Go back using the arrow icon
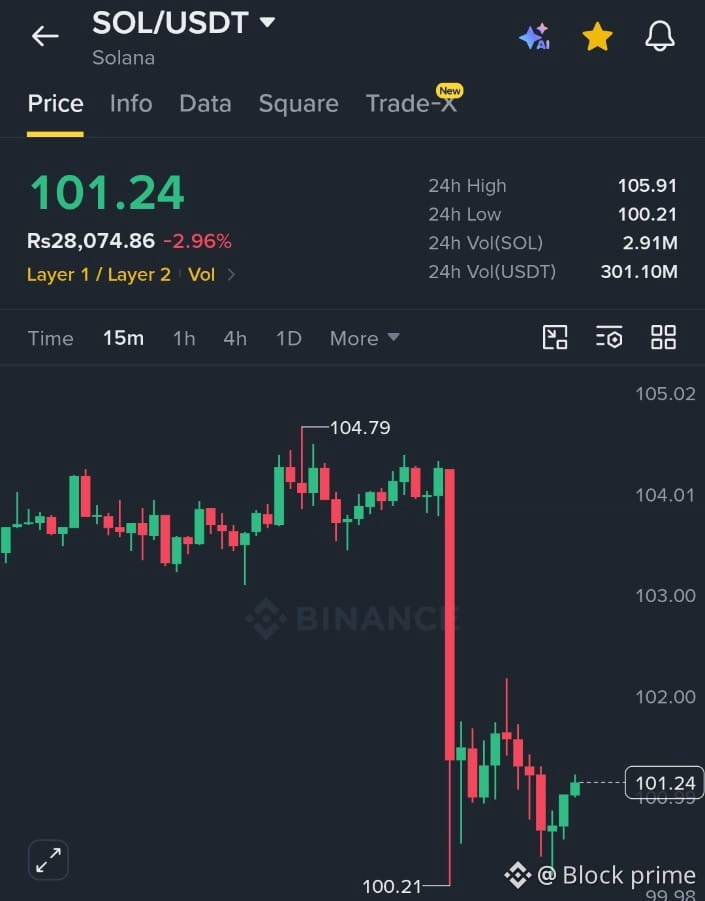 tap(45, 36)
